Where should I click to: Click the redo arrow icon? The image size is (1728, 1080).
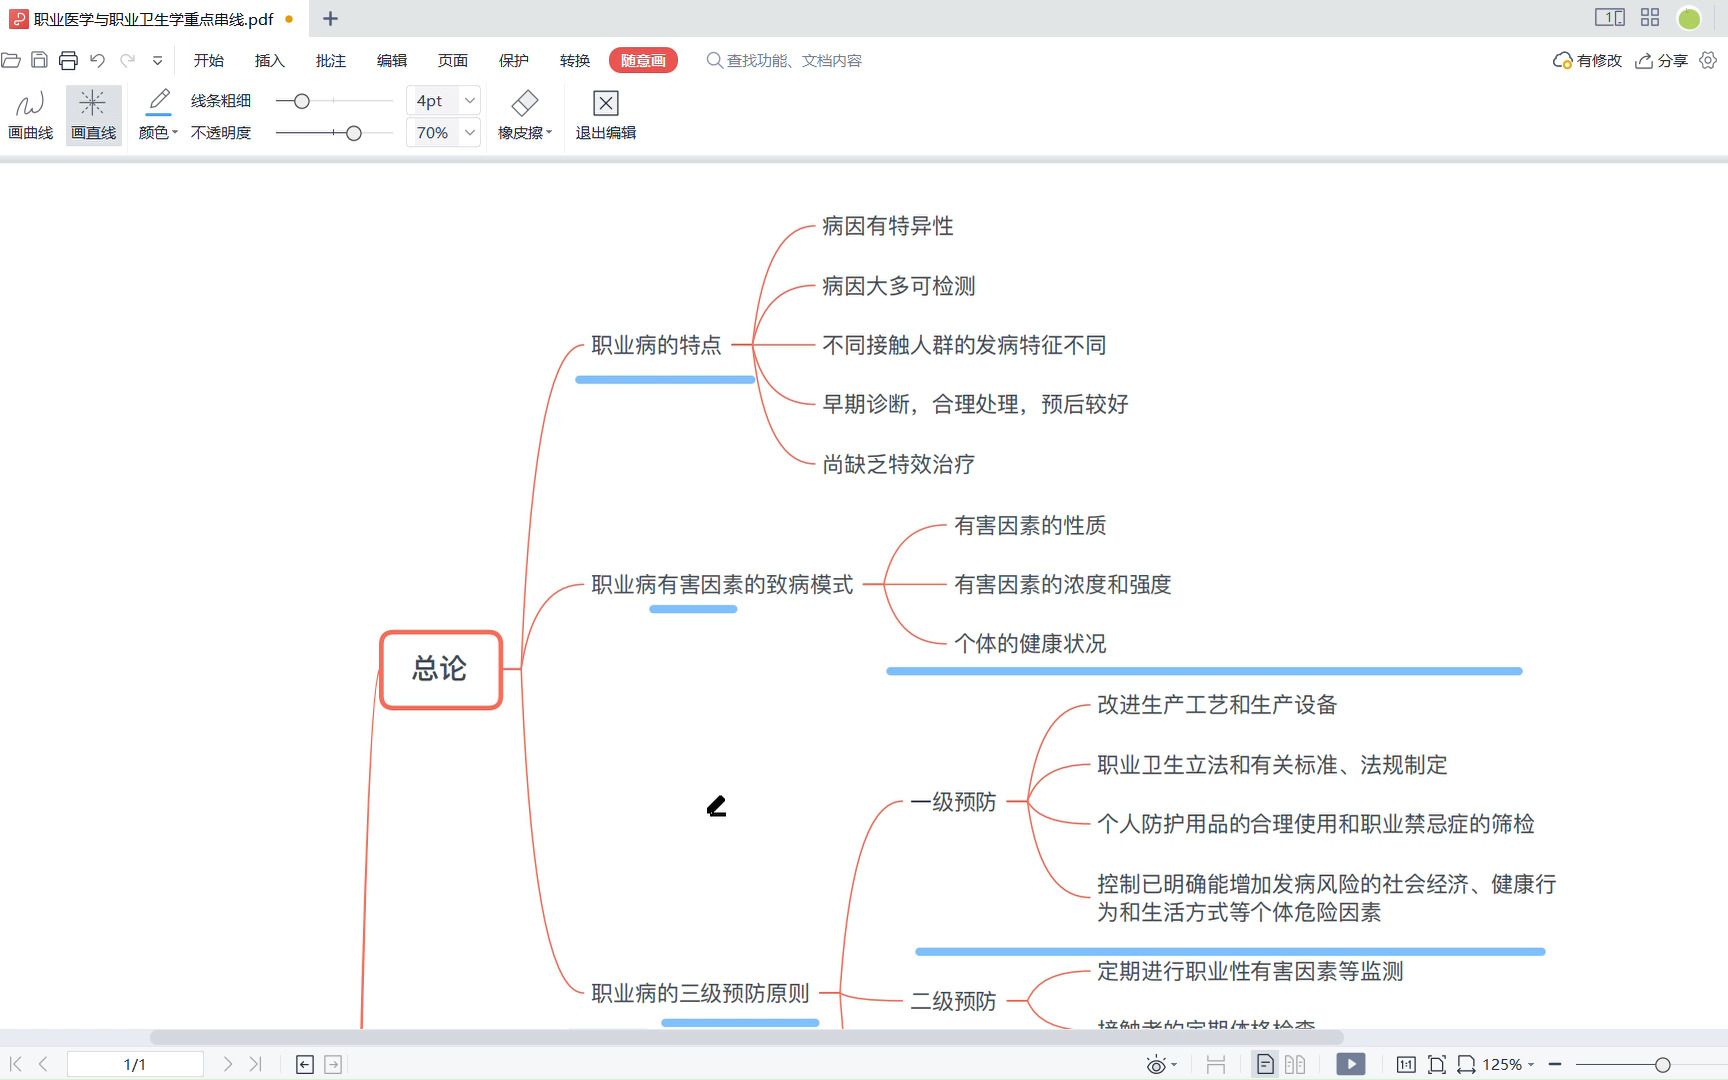point(128,61)
